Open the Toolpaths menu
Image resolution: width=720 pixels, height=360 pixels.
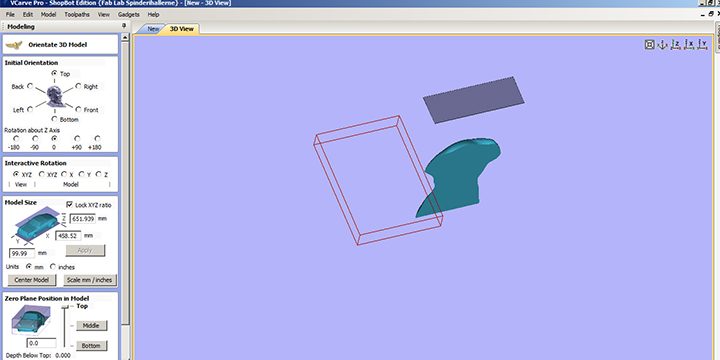[77, 15]
